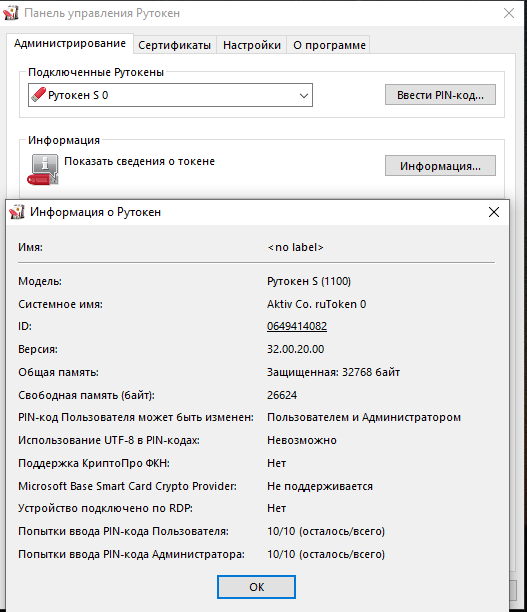Viewport: 527px width, 612px height.
Task: Click the Aktiv Co. ruToken 0 value
Action: tap(317, 304)
